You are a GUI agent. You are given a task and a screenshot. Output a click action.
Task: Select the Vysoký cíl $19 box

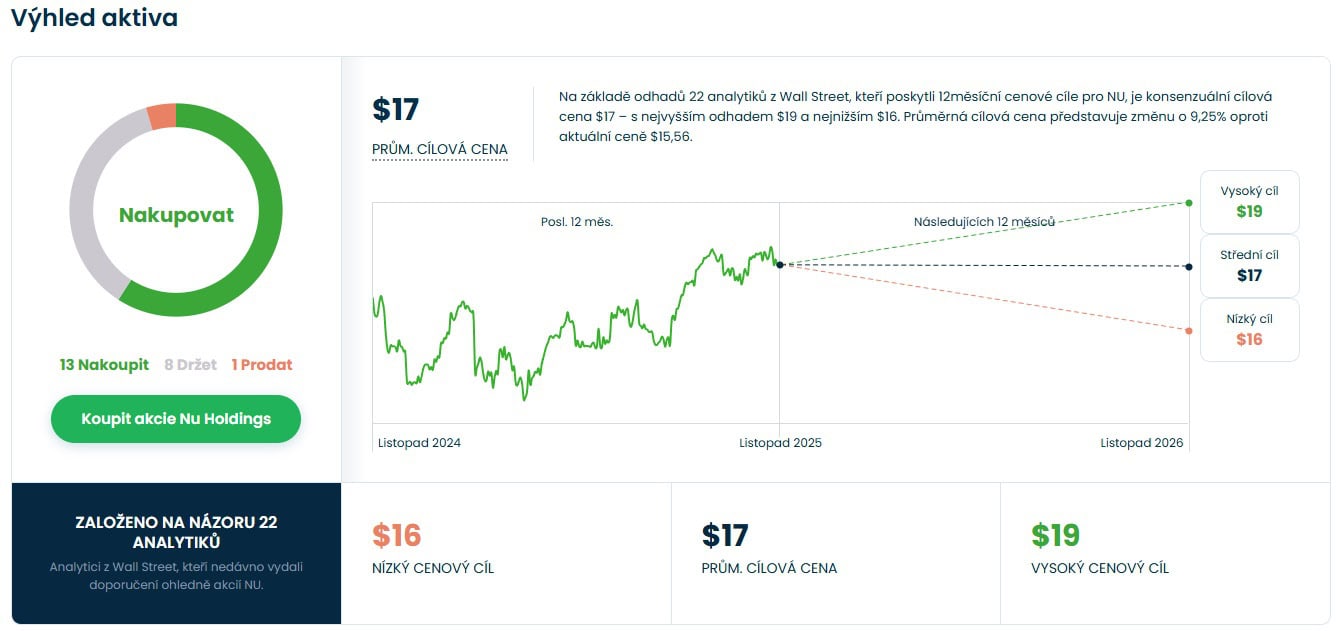coord(1249,202)
